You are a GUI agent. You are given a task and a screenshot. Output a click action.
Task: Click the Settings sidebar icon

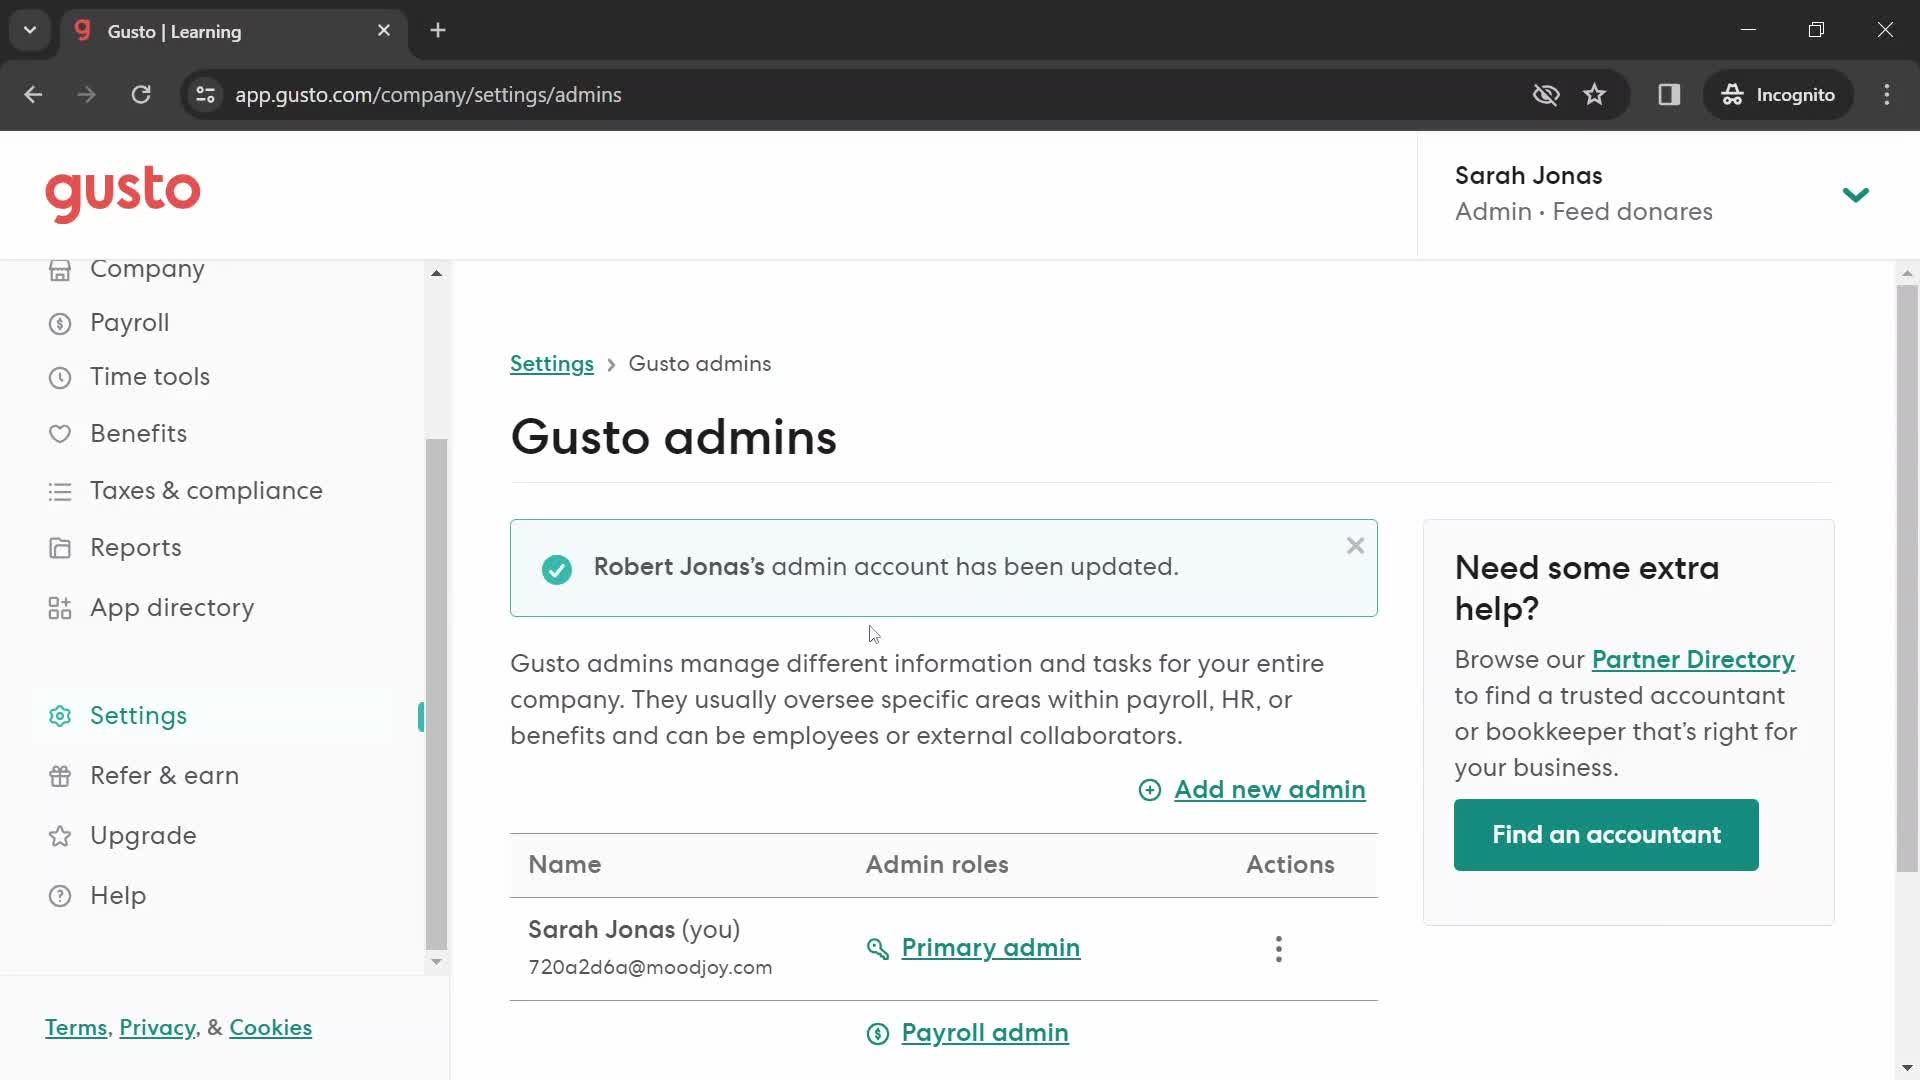tap(59, 715)
